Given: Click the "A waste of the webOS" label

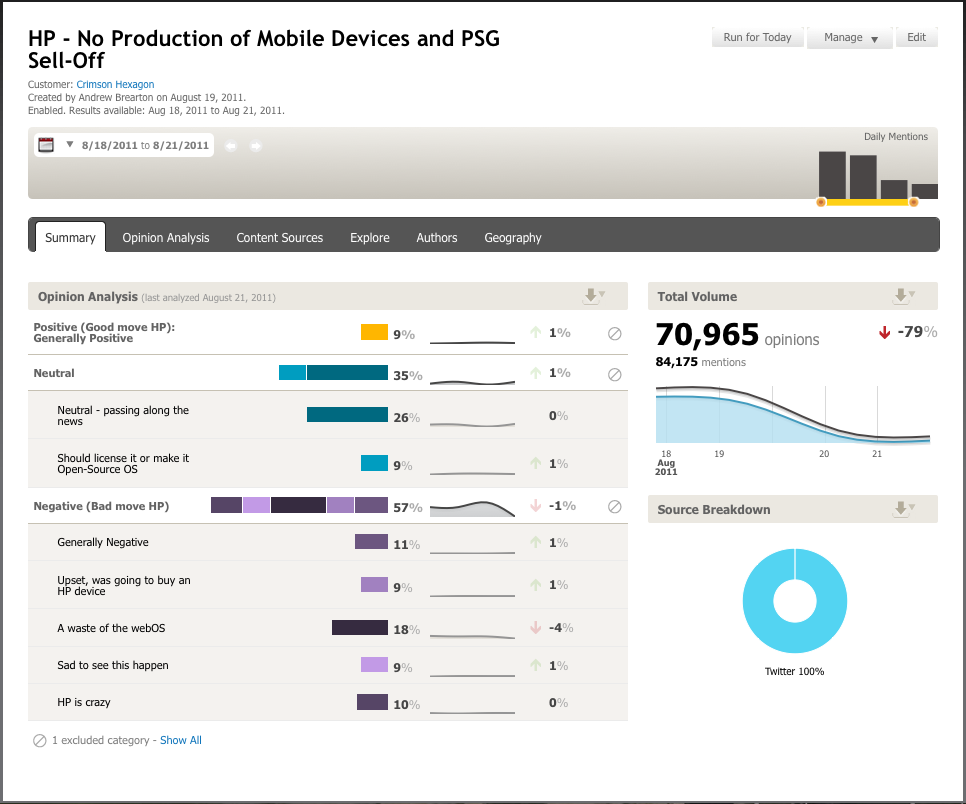Looking at the screenshot, I should tap(112, 628).
